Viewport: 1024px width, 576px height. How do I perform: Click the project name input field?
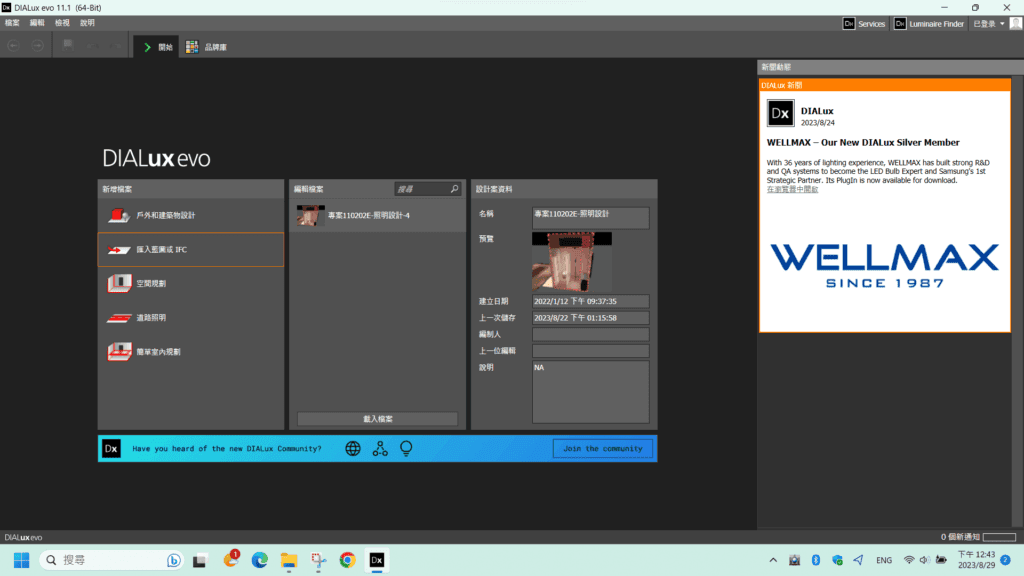(590, 217)
